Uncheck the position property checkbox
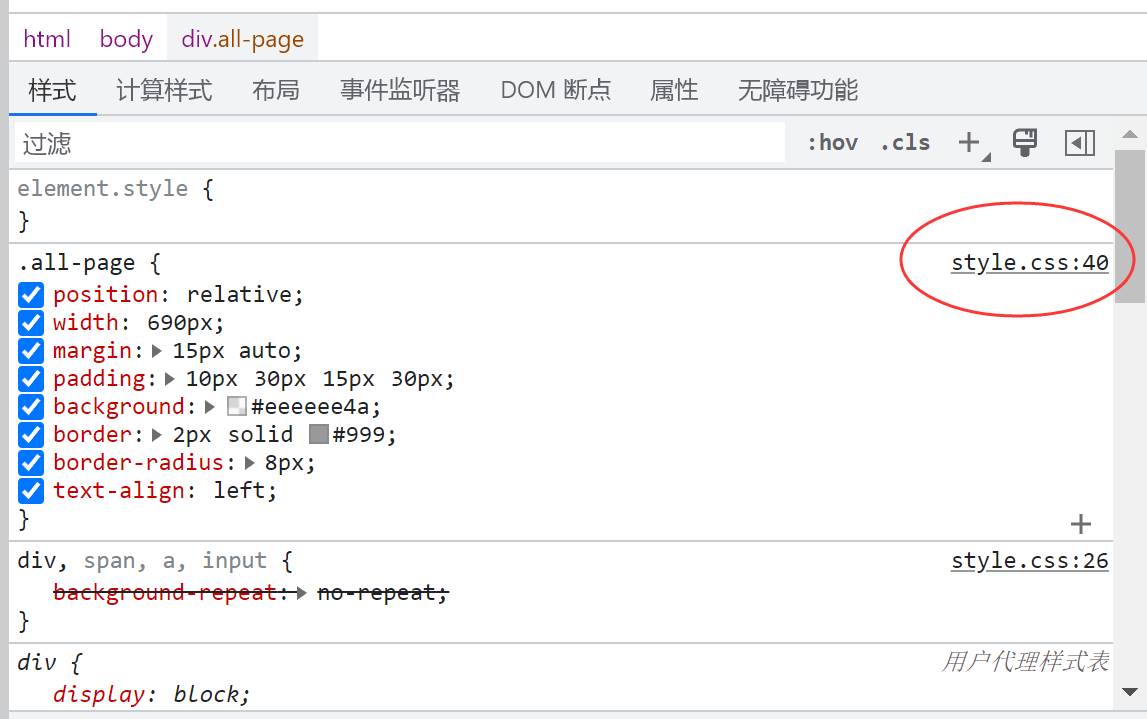 coord(32,295)
